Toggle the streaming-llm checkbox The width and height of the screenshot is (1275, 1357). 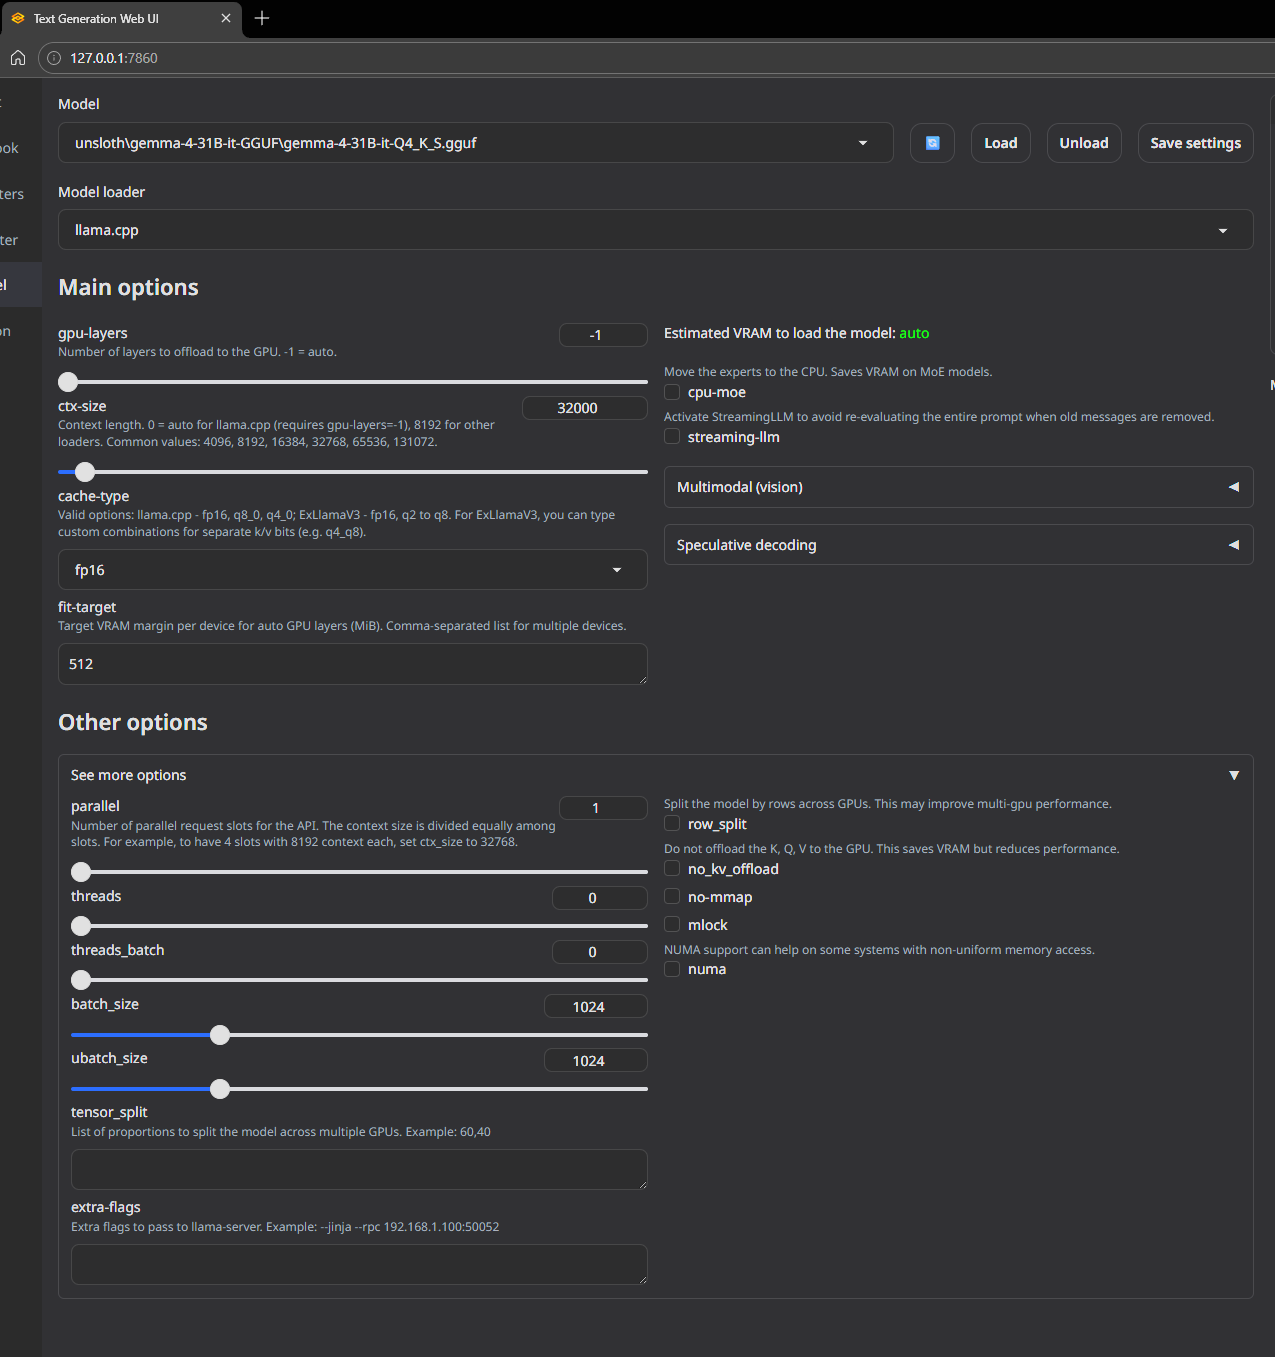672,437
